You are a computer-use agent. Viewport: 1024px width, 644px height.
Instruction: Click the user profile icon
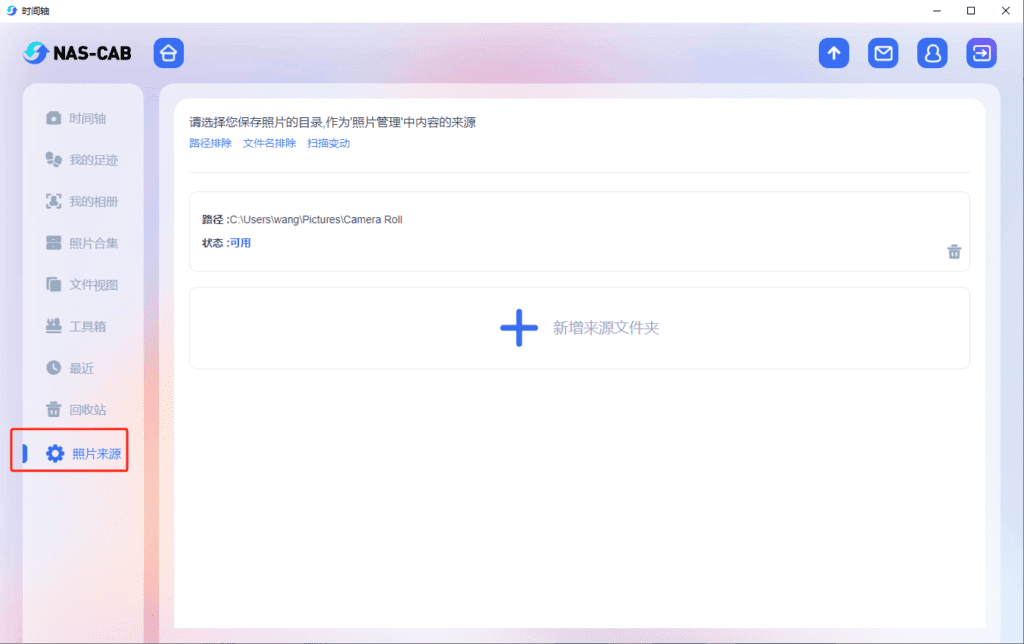[932, 53]
